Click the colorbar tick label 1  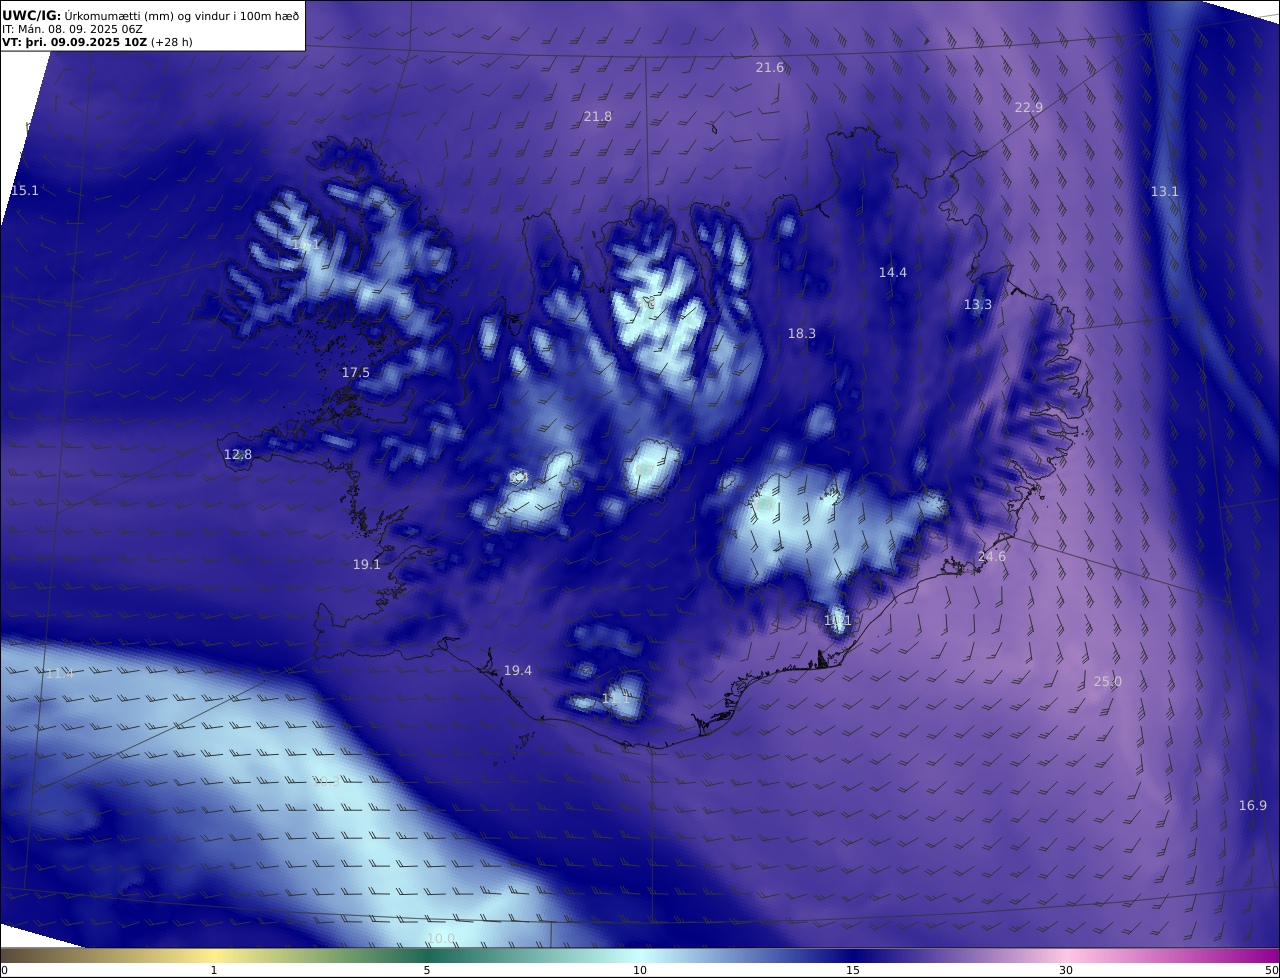[213, 970]
